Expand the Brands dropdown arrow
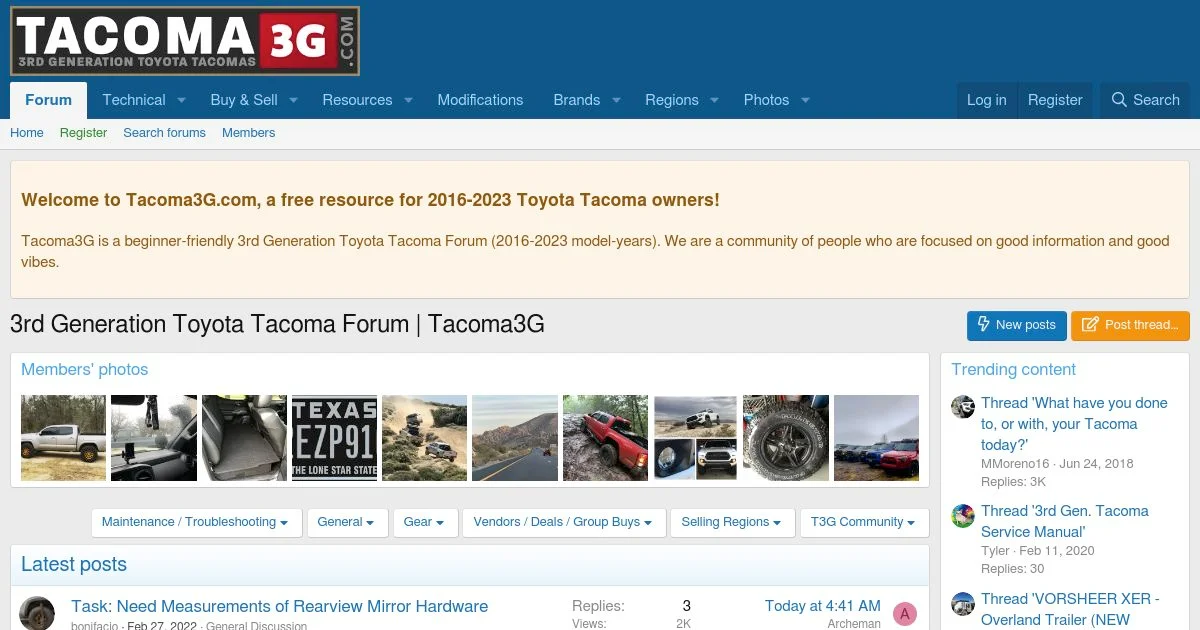 616,100
